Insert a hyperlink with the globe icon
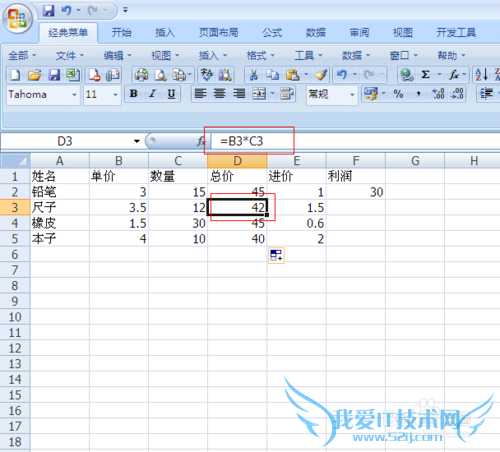 [407, 75]
